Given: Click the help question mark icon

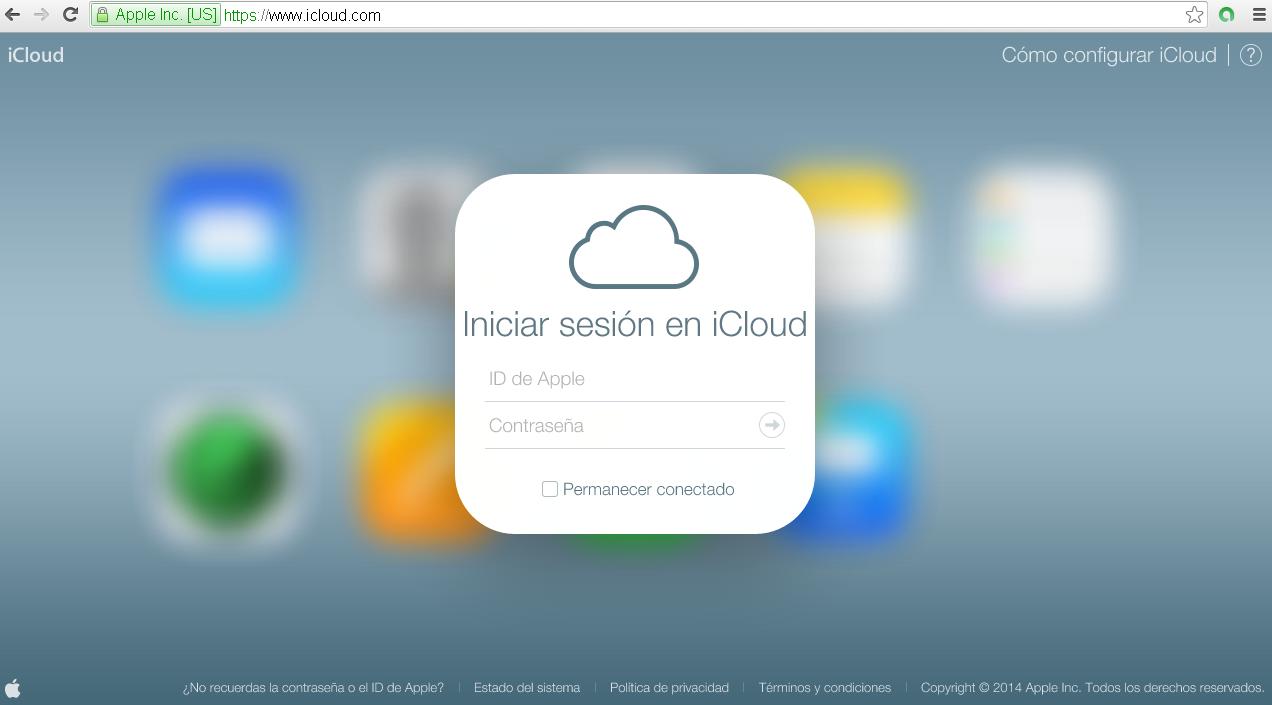Looking at the screenshot, I should [1250, 55].
